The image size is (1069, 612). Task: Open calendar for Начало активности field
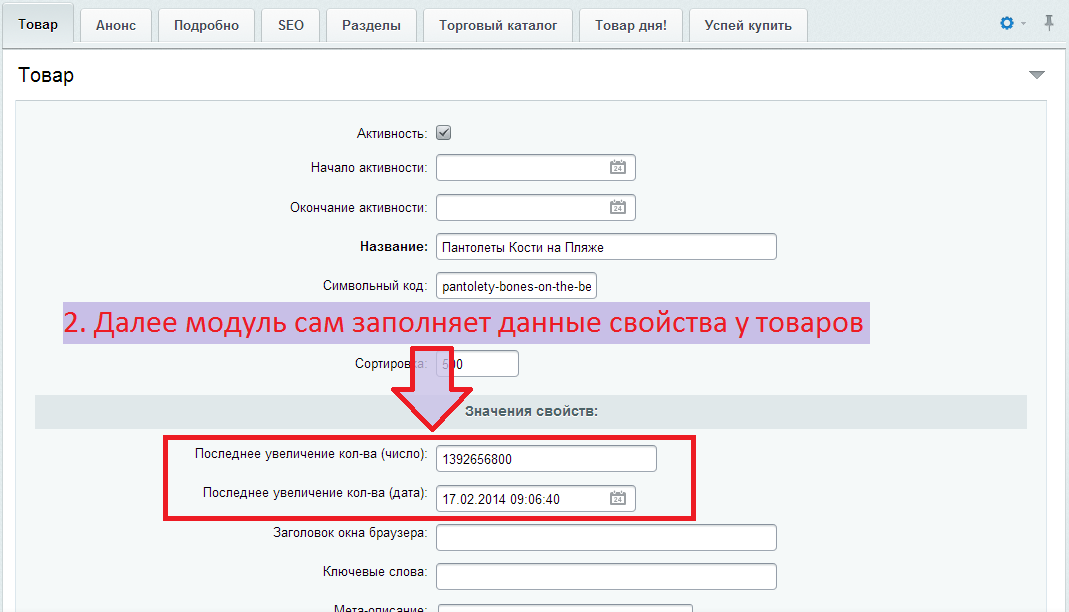pos(617,168)
